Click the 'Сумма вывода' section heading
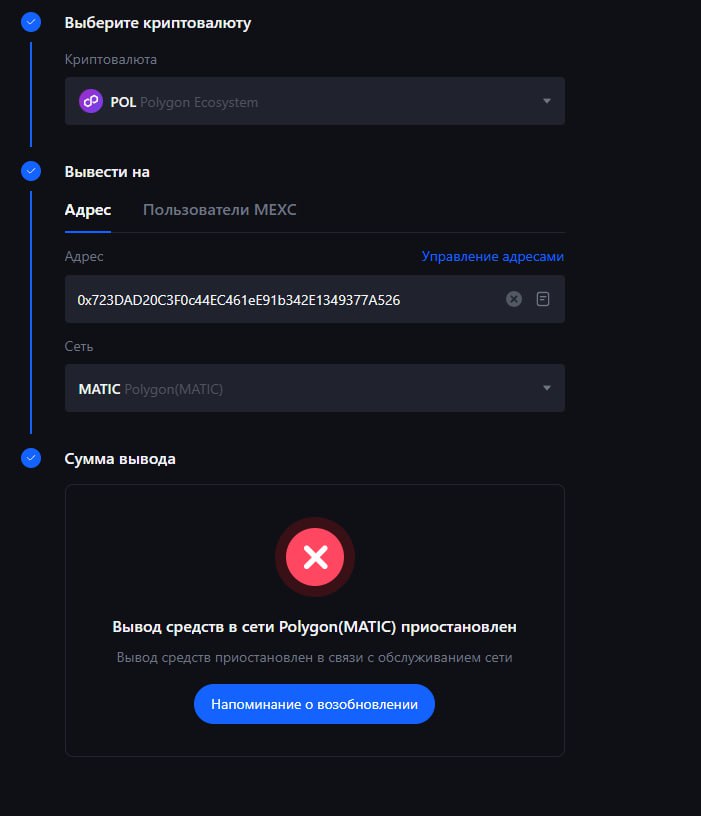701x816 pixels. click(120, 459)
